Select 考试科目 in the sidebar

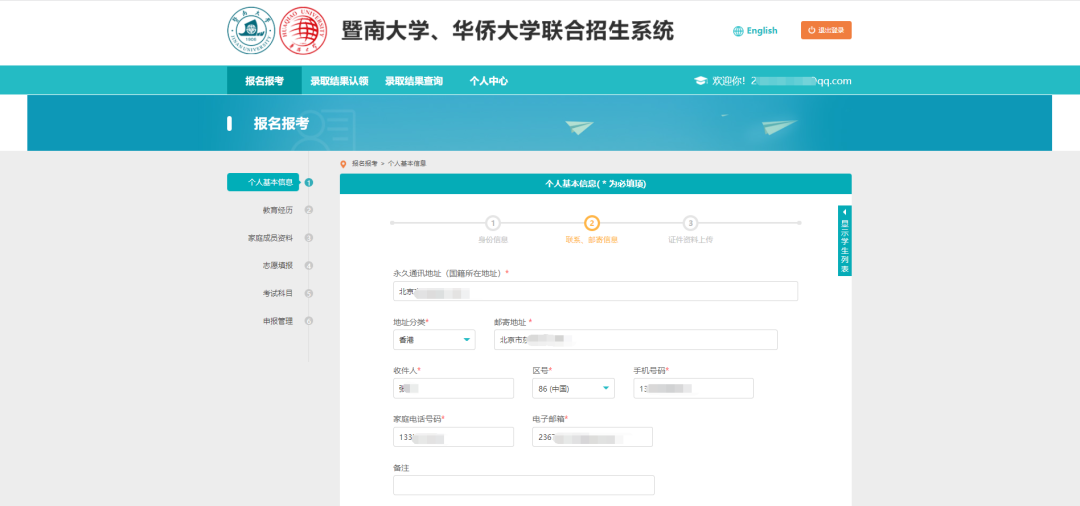pyautogui.click(x=278, y=293)
